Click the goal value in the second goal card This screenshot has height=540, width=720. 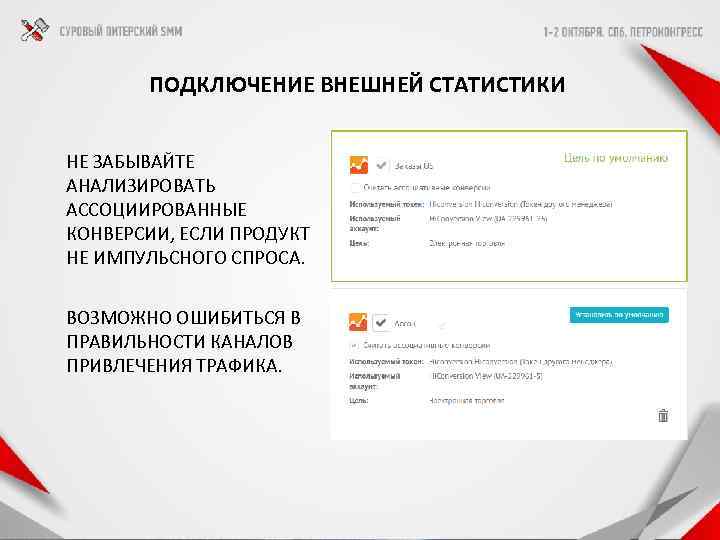pos(467,401)
